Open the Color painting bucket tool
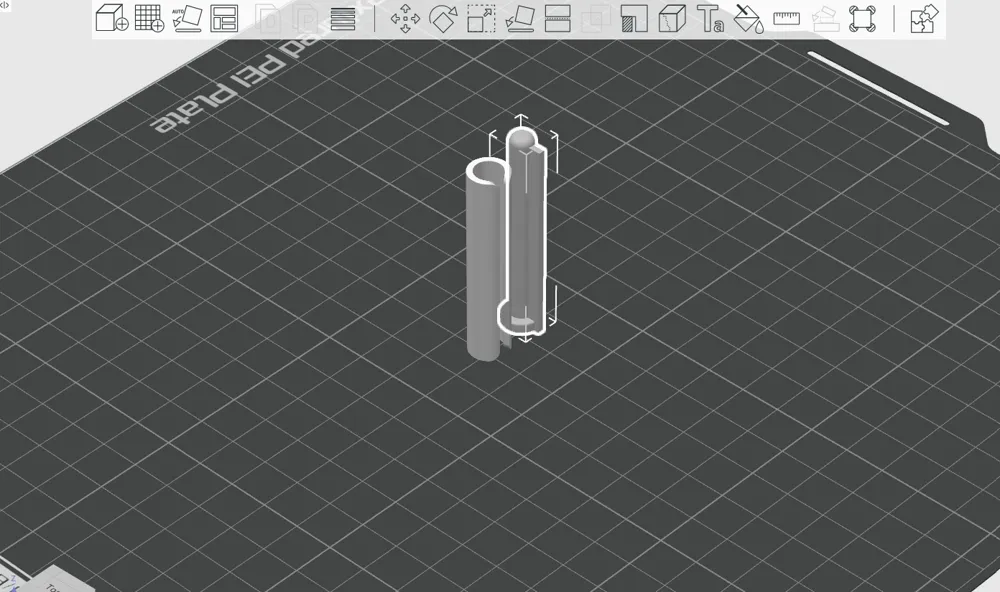Viewport: 1000px width, 592px height. coord(748,18)
